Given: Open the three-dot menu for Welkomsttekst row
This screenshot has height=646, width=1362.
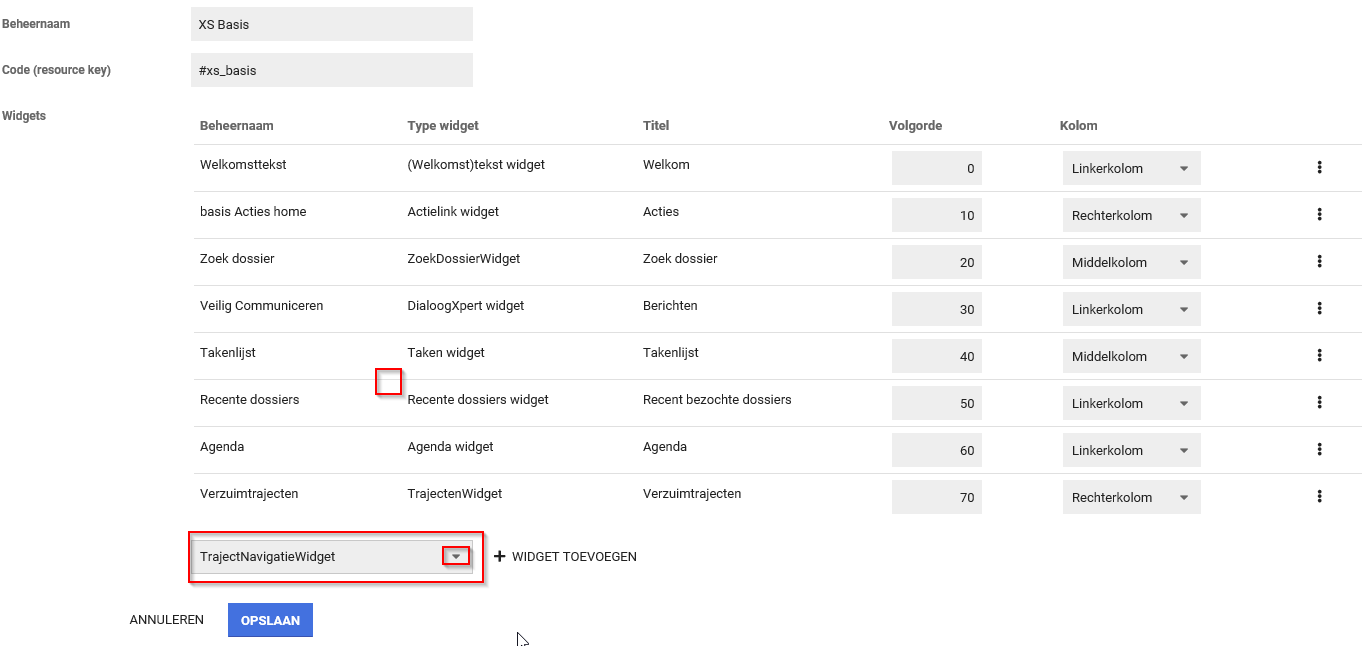Looking at the screenshot, I should [x=1319, y=168].
